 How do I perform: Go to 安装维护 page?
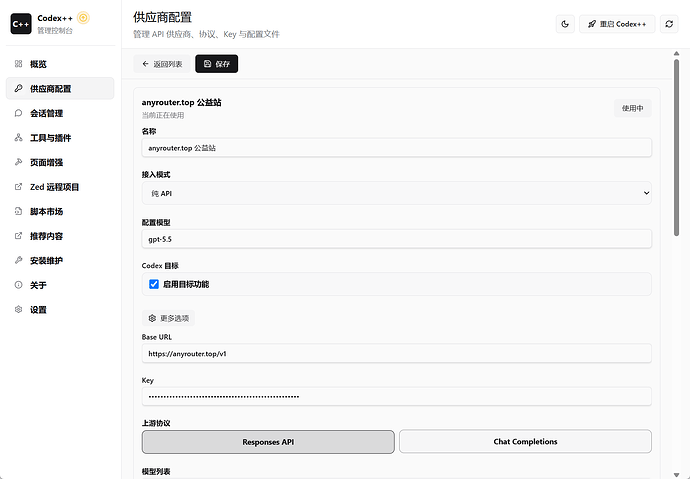click(60, 260)
